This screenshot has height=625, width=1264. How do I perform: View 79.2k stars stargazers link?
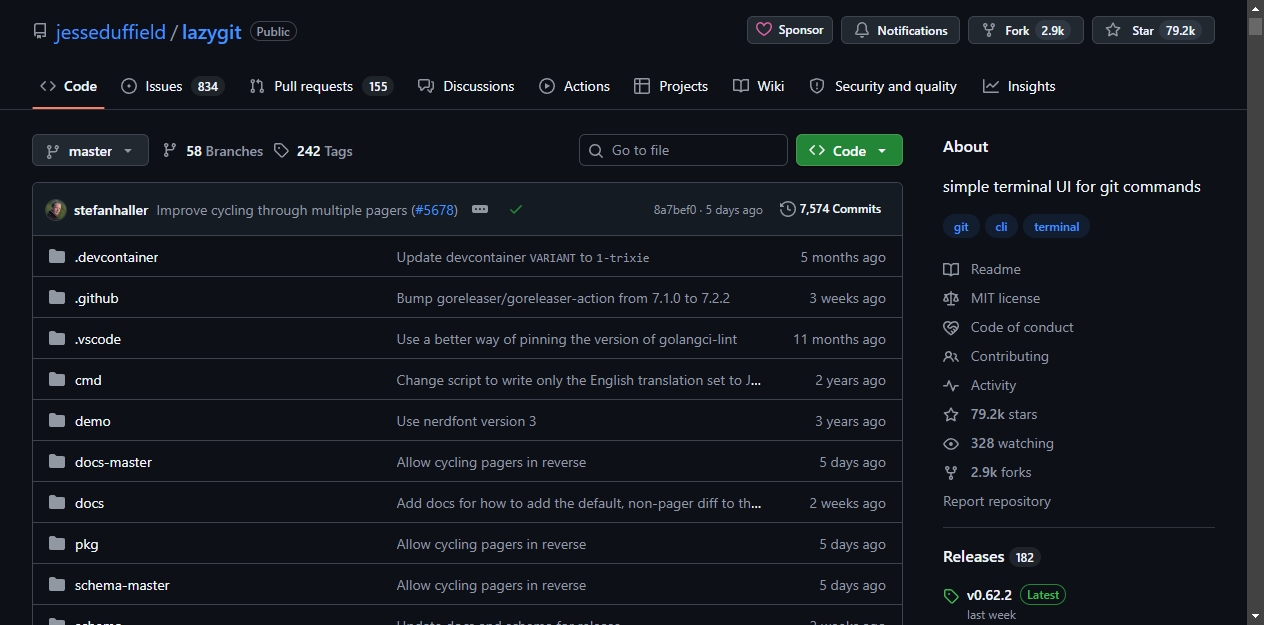pyautogui.click(x=990, y=414)
